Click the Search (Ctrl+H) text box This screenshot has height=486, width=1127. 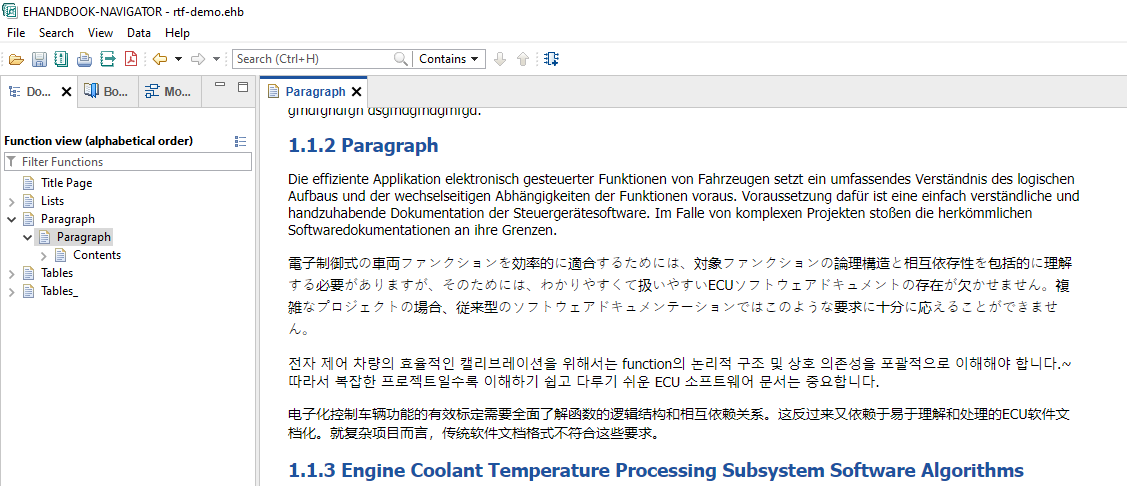(313, 59)
